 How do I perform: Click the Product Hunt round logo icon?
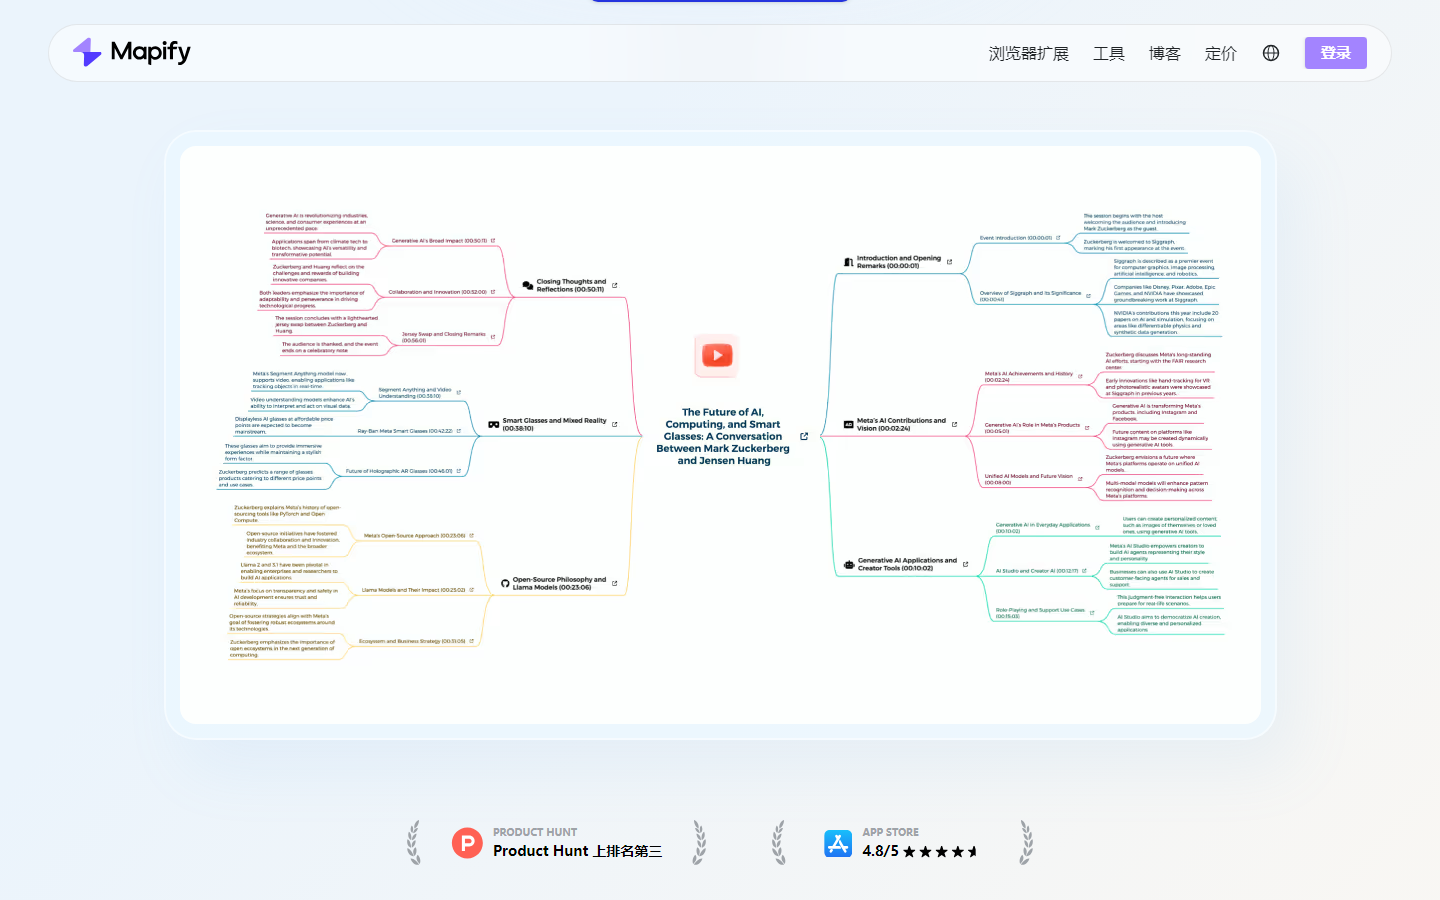pos(467,843)
